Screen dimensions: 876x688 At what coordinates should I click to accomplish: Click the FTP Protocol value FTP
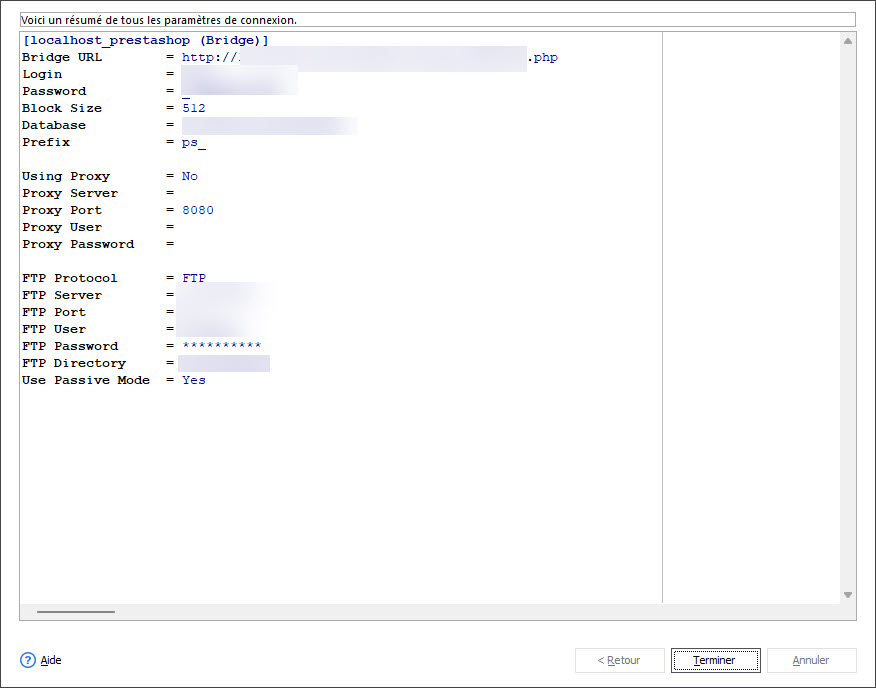194,278
